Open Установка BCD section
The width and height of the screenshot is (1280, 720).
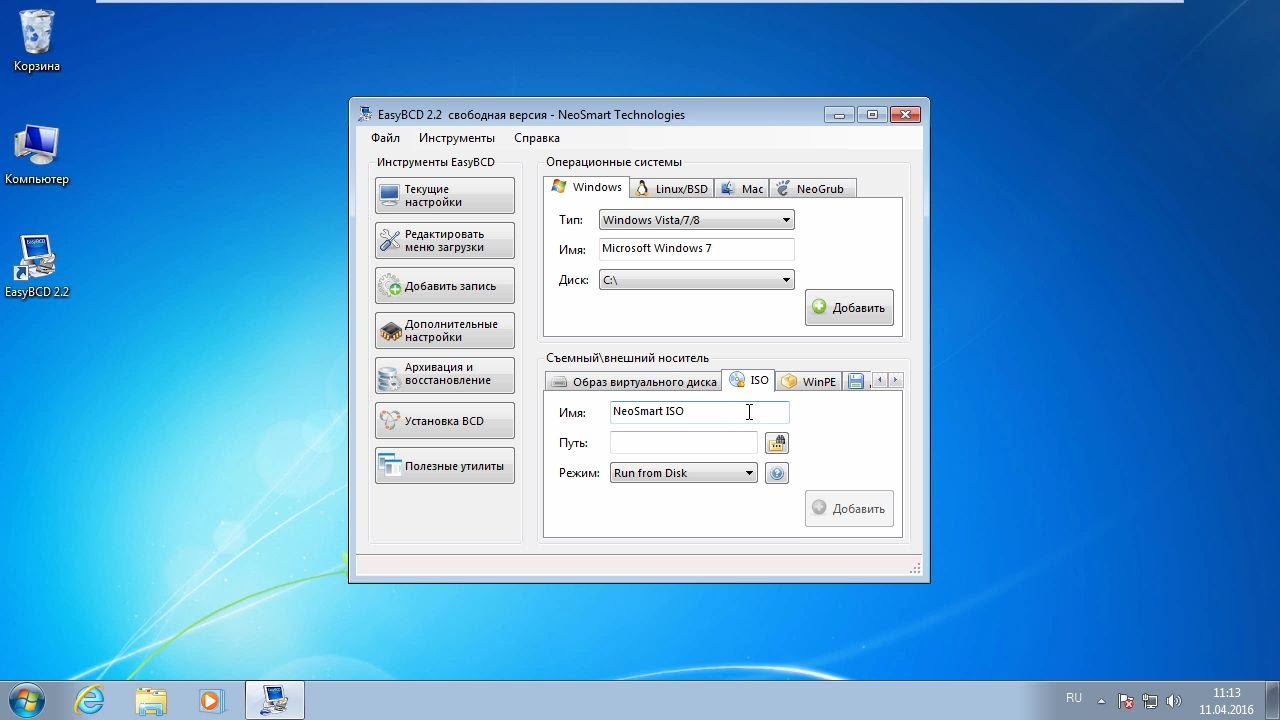point(445,421)
